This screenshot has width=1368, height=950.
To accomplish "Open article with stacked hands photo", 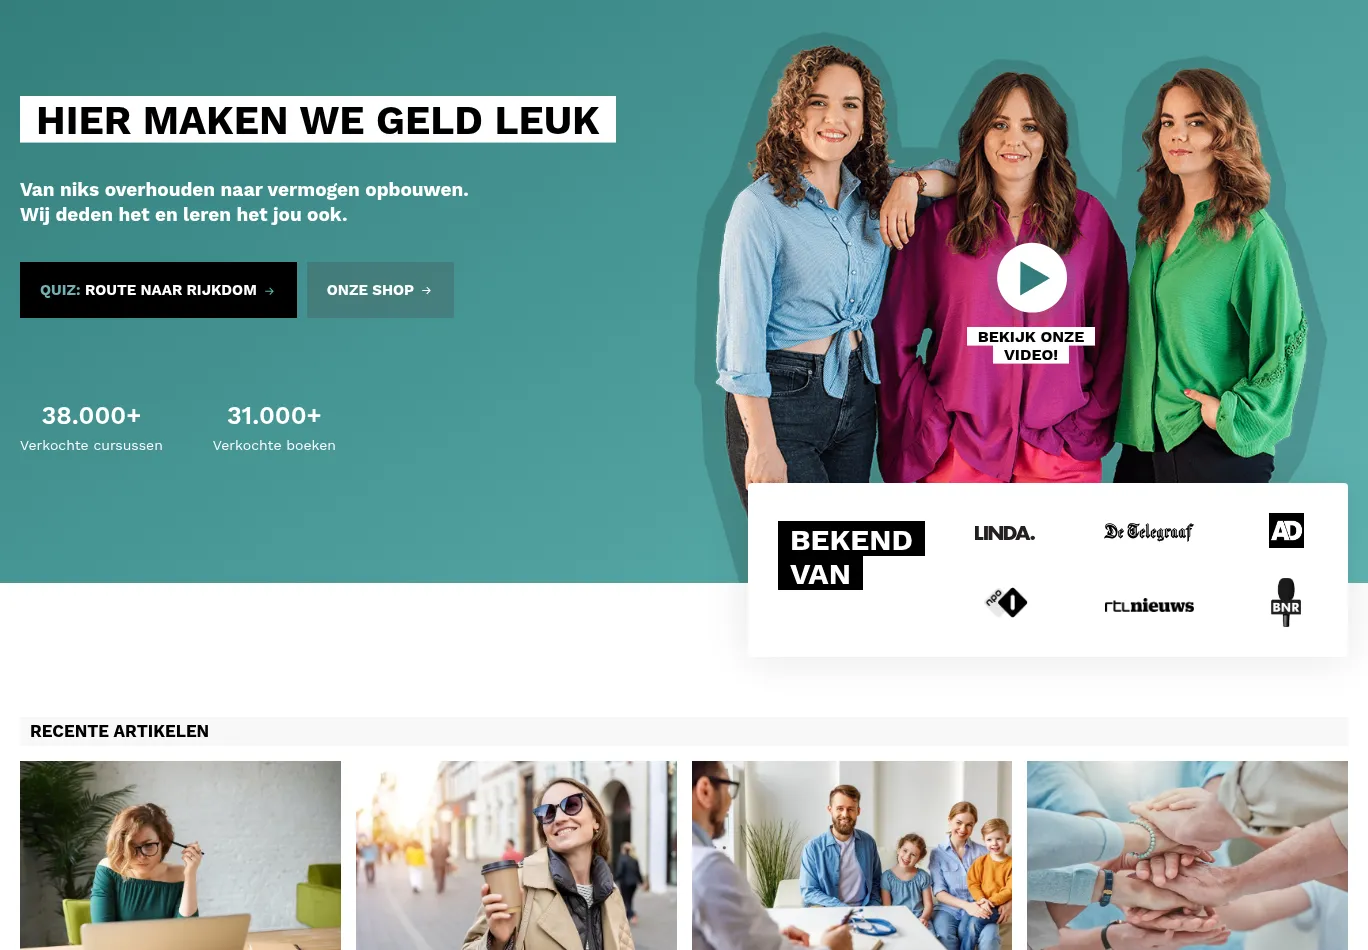I will click(1187, 855).
